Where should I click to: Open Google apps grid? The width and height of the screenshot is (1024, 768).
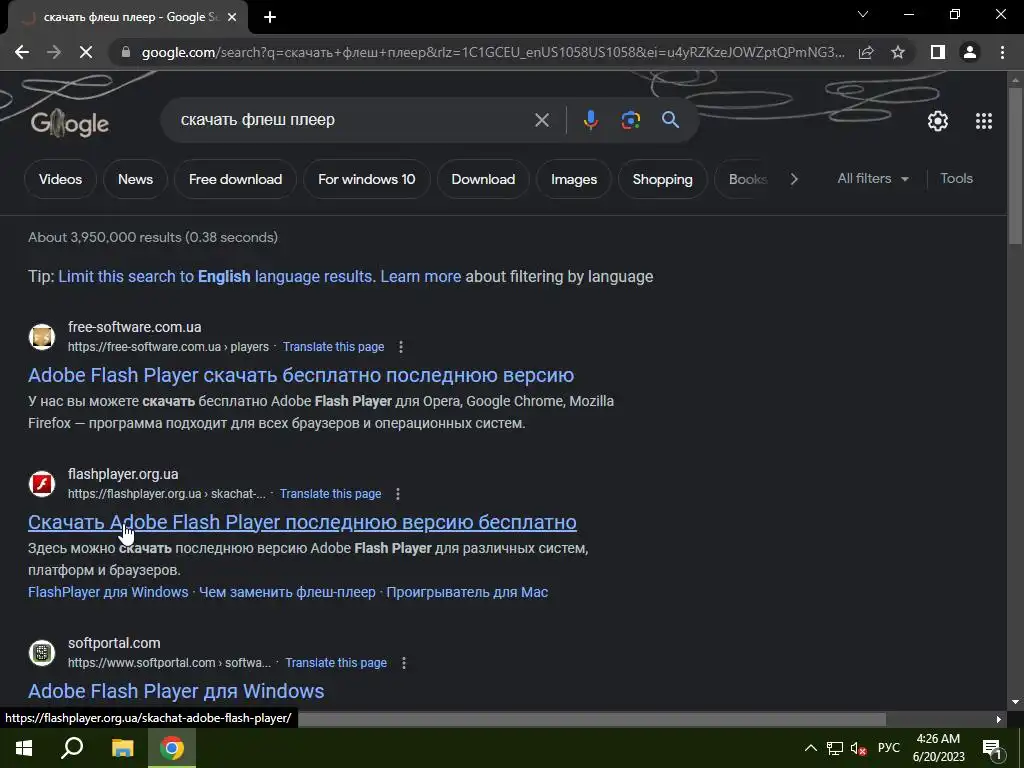pos(984,121)
